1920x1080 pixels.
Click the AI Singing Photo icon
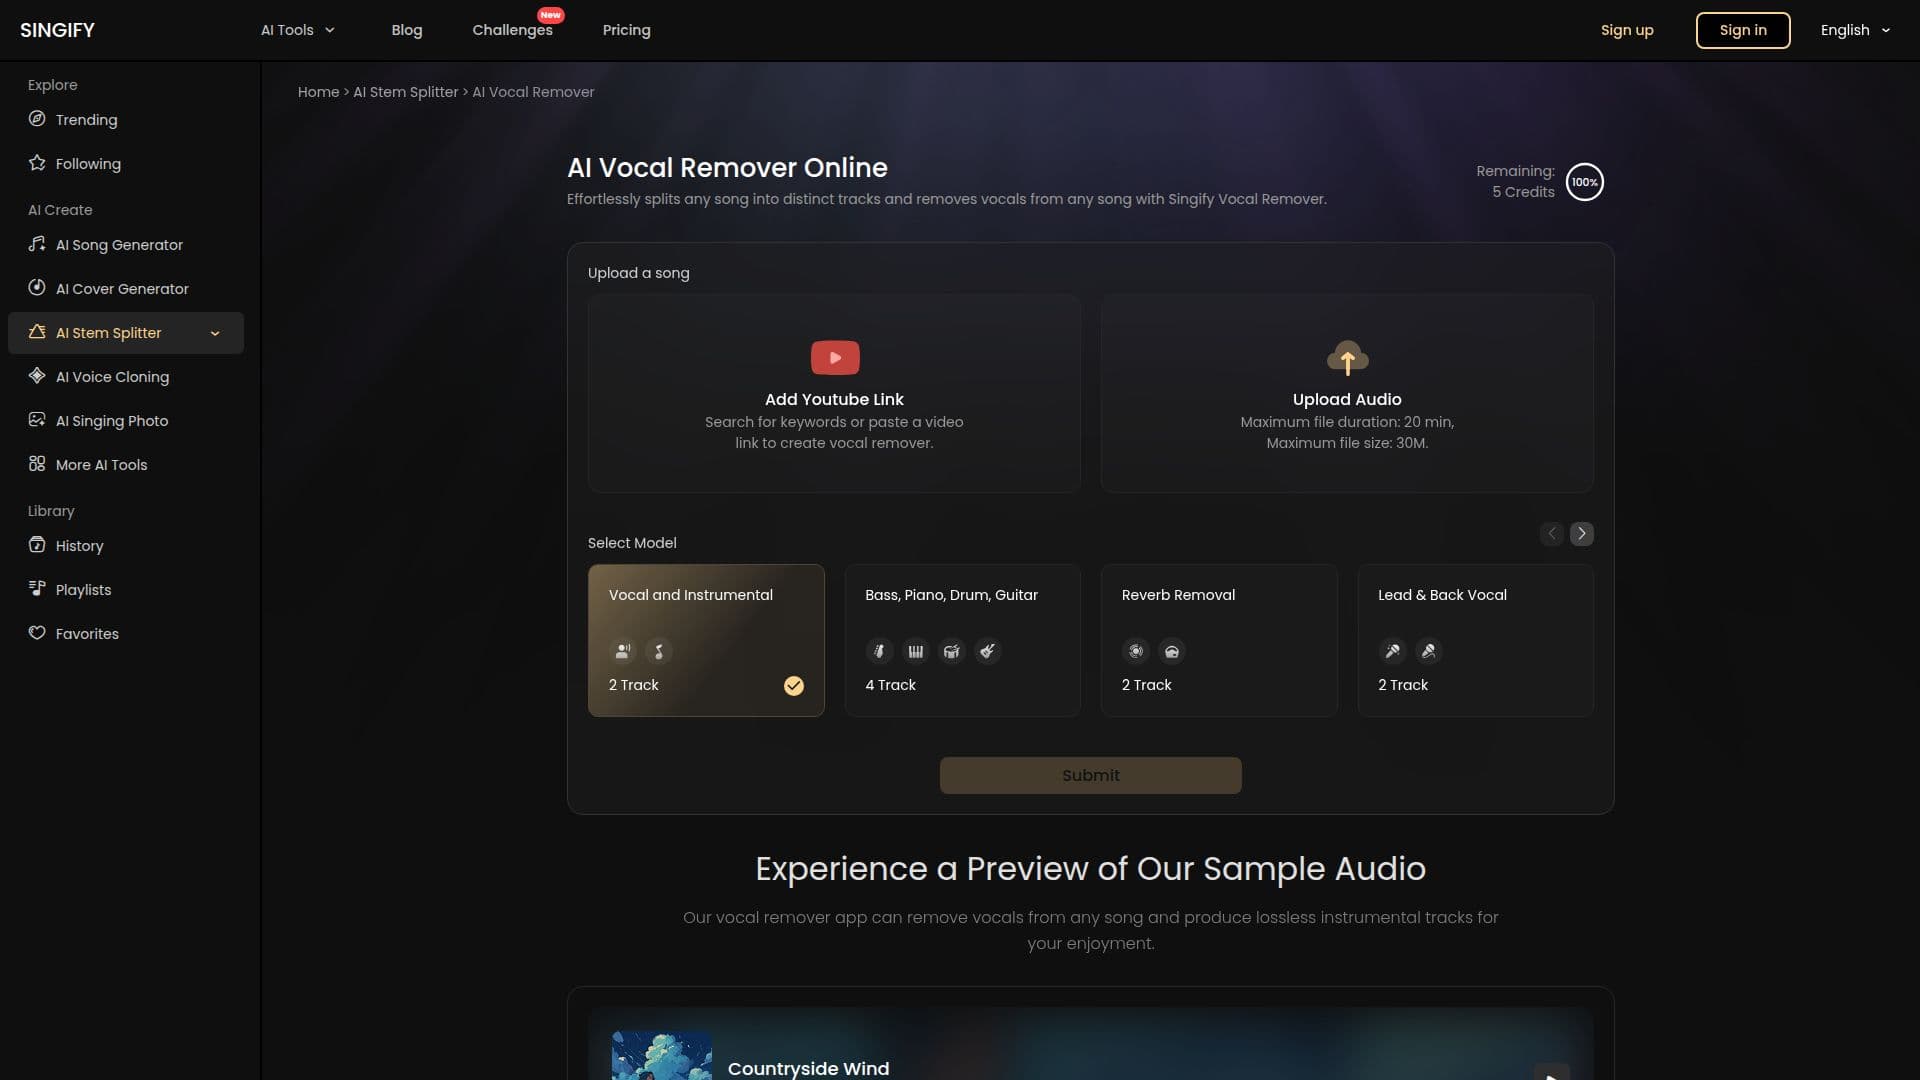click(x=37, y=420)
